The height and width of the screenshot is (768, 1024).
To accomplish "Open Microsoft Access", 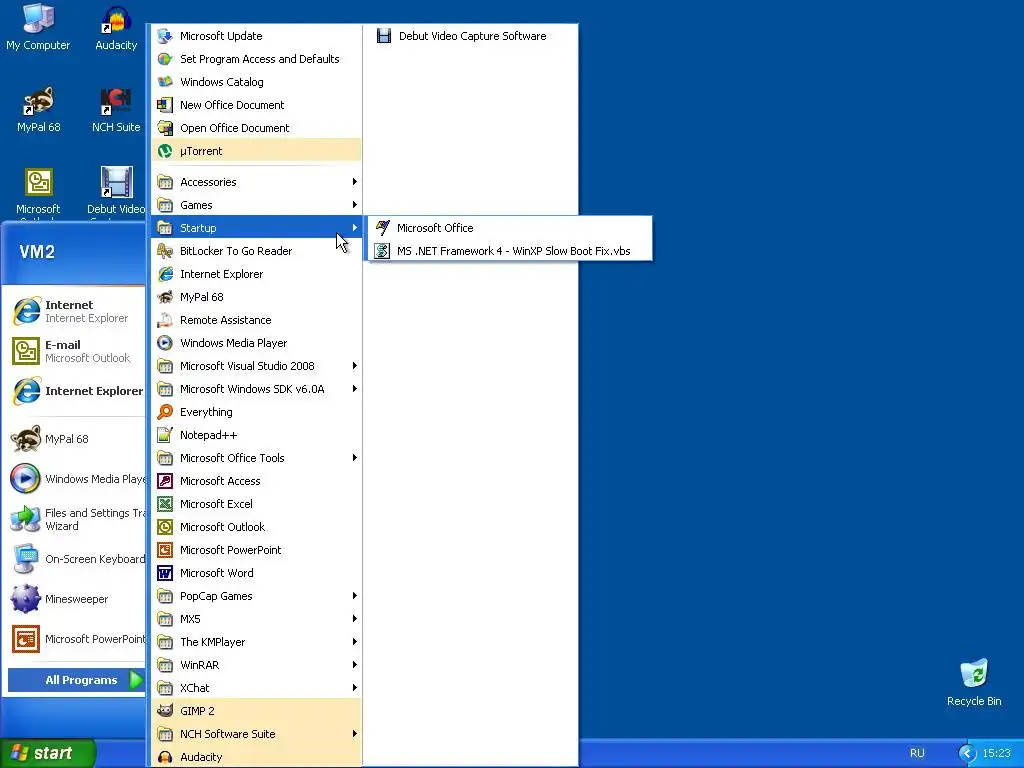I will [256, 481].
